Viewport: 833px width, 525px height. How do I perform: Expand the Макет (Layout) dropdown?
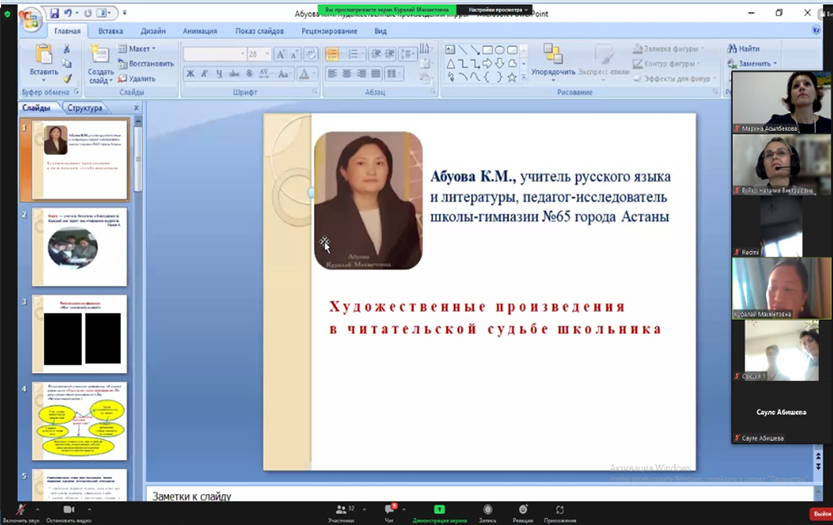point(140,48)
